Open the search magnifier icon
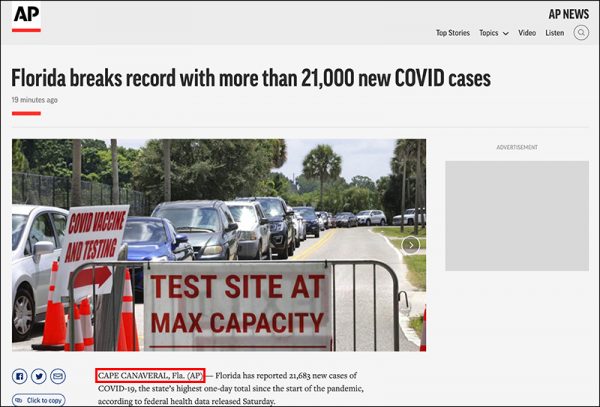 (581, 33)
